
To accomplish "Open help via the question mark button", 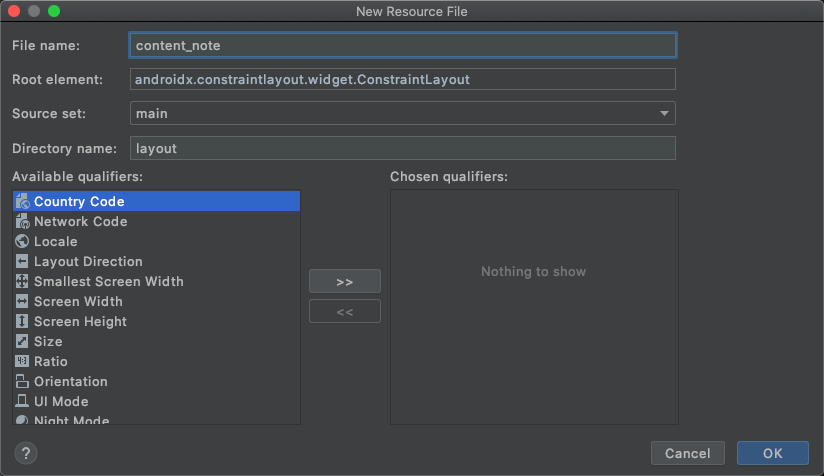I will click(27, 453).
